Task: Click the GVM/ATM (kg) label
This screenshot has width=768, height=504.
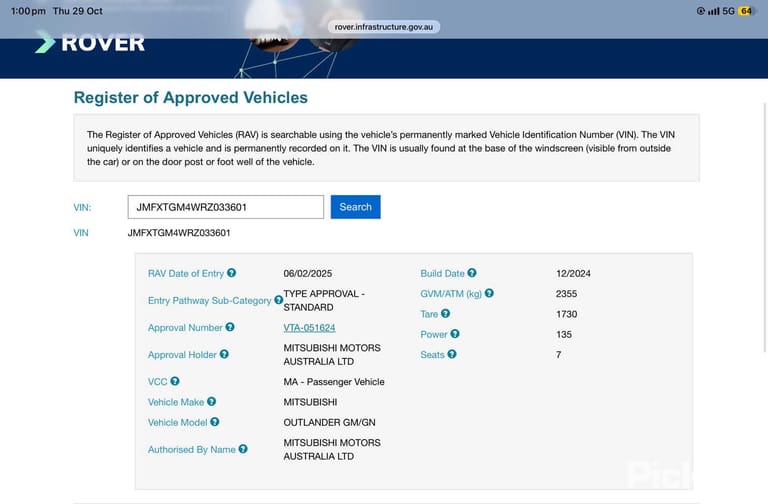Action: click(451, 293)
